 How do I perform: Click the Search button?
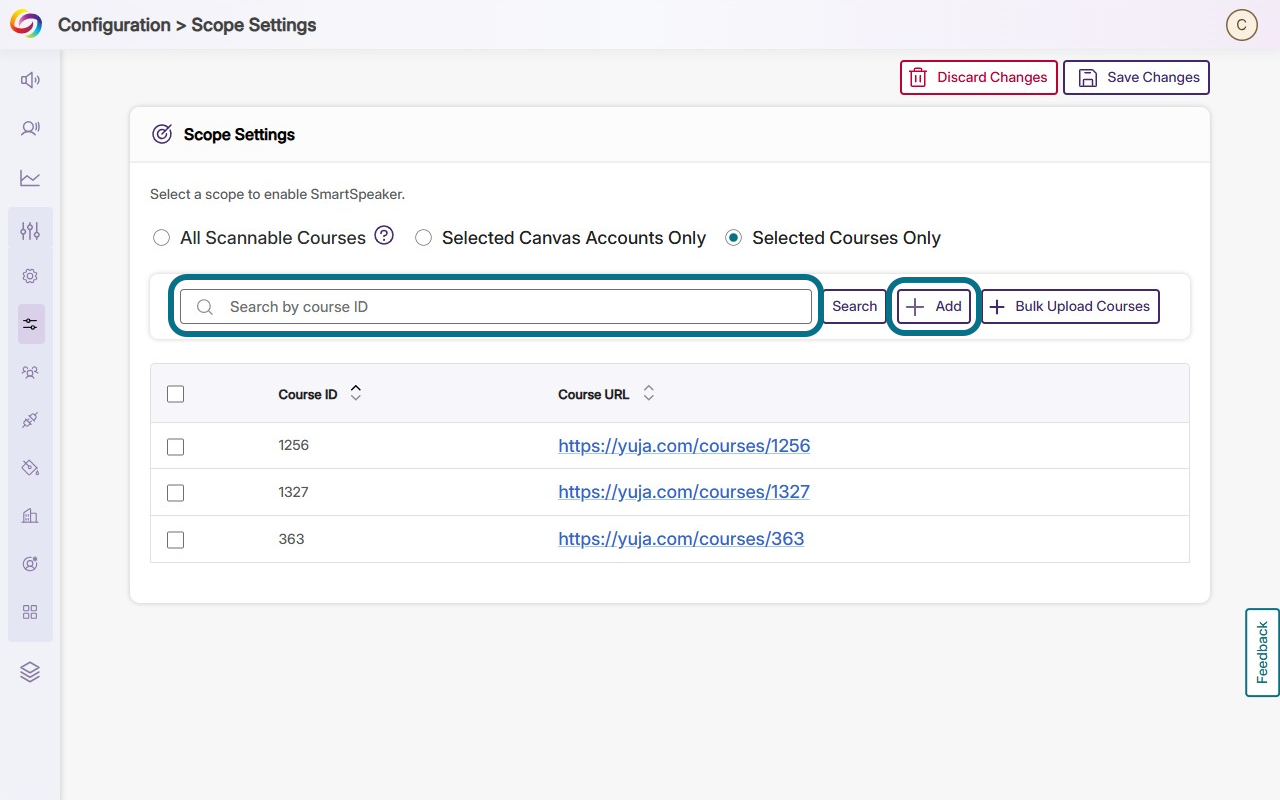click(854, 306)
